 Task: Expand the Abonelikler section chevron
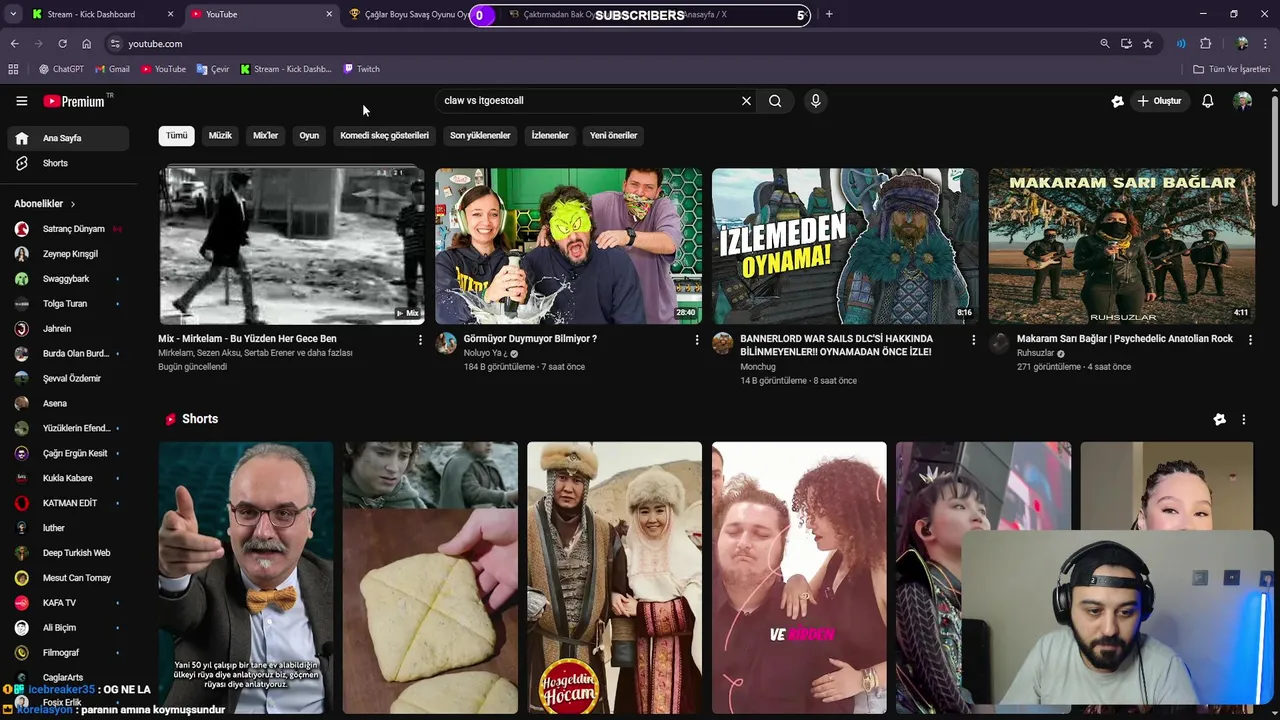[x=72, y=204]
